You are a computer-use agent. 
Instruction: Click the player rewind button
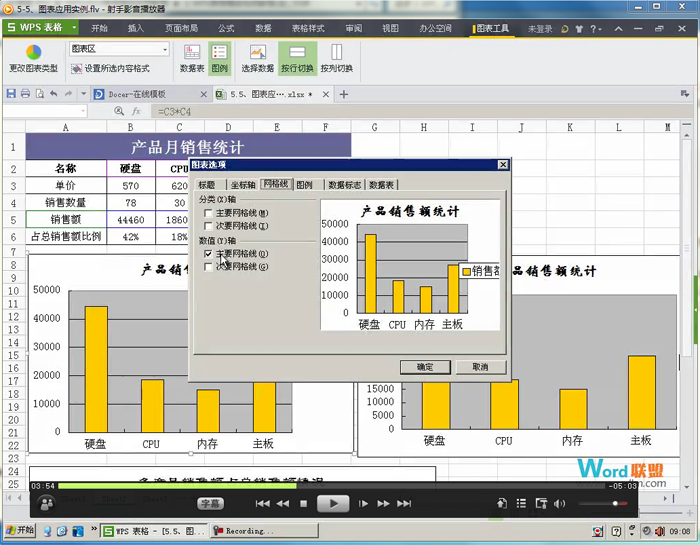pos(283,503)
